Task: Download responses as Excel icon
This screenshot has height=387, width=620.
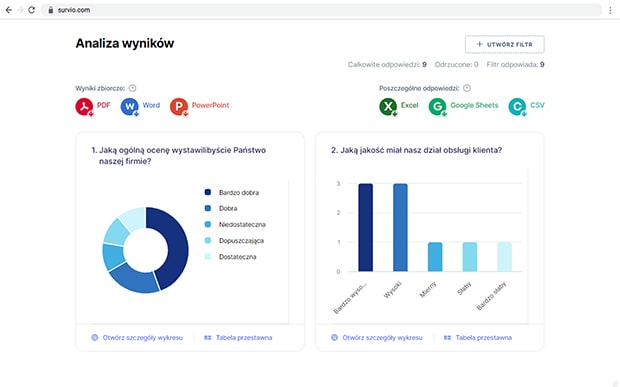Action: point(388,106)
